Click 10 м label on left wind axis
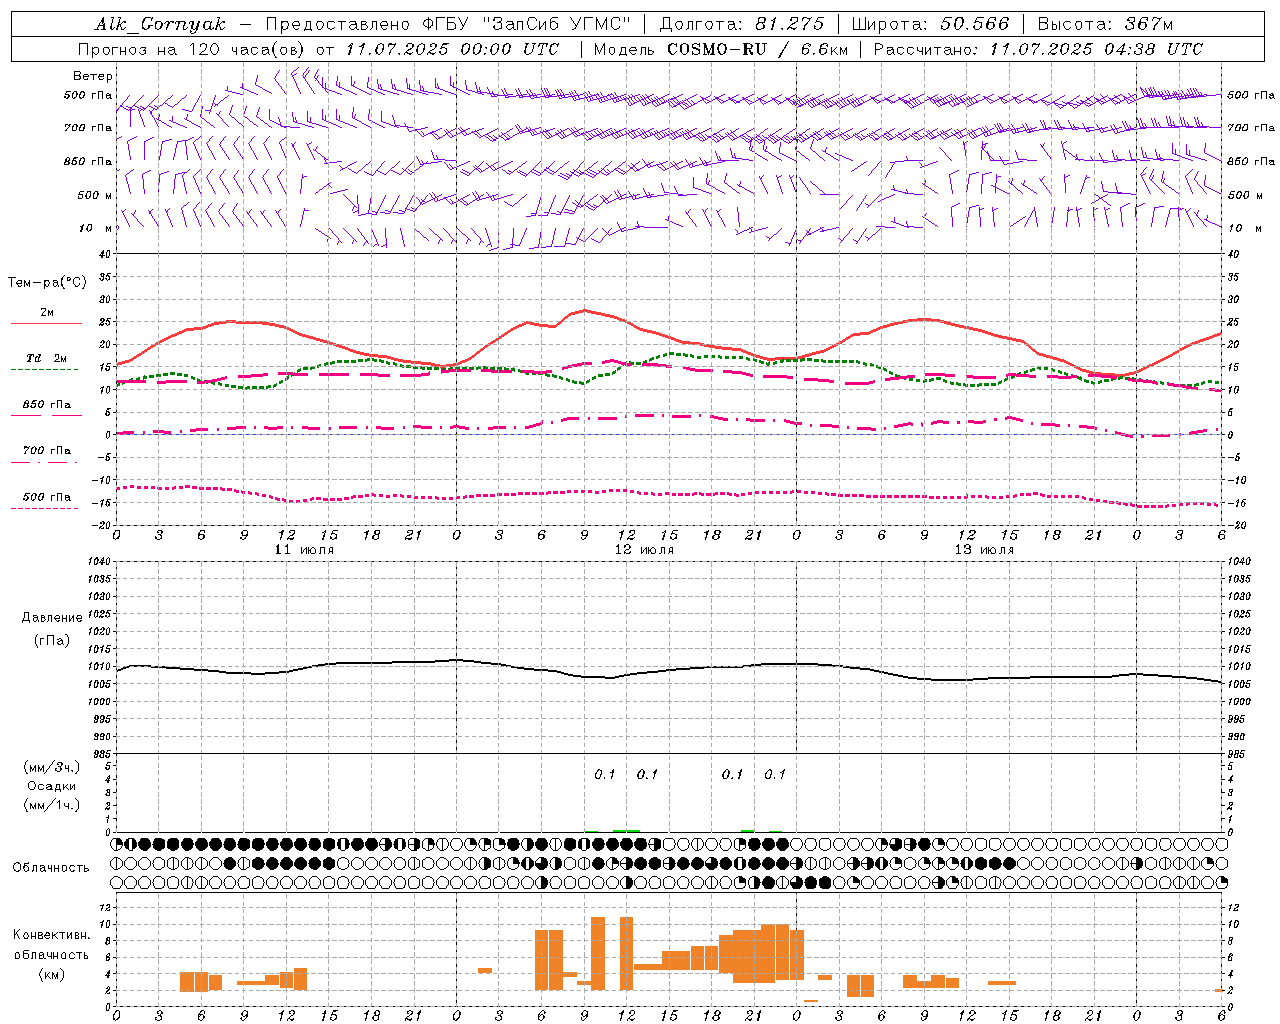Image resolution: width=1280 pixels, height=1024 pixels. point(96,229)
